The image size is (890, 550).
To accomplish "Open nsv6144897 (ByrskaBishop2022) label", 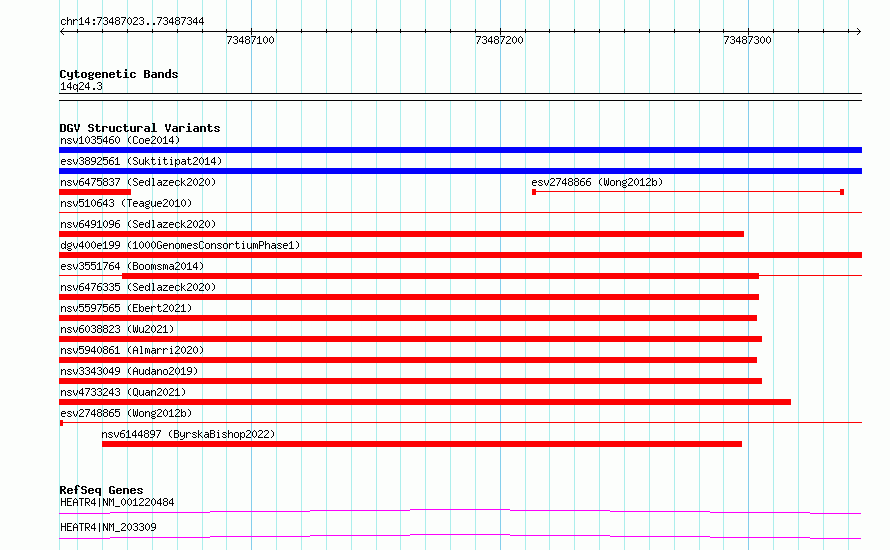I will 188,434.
